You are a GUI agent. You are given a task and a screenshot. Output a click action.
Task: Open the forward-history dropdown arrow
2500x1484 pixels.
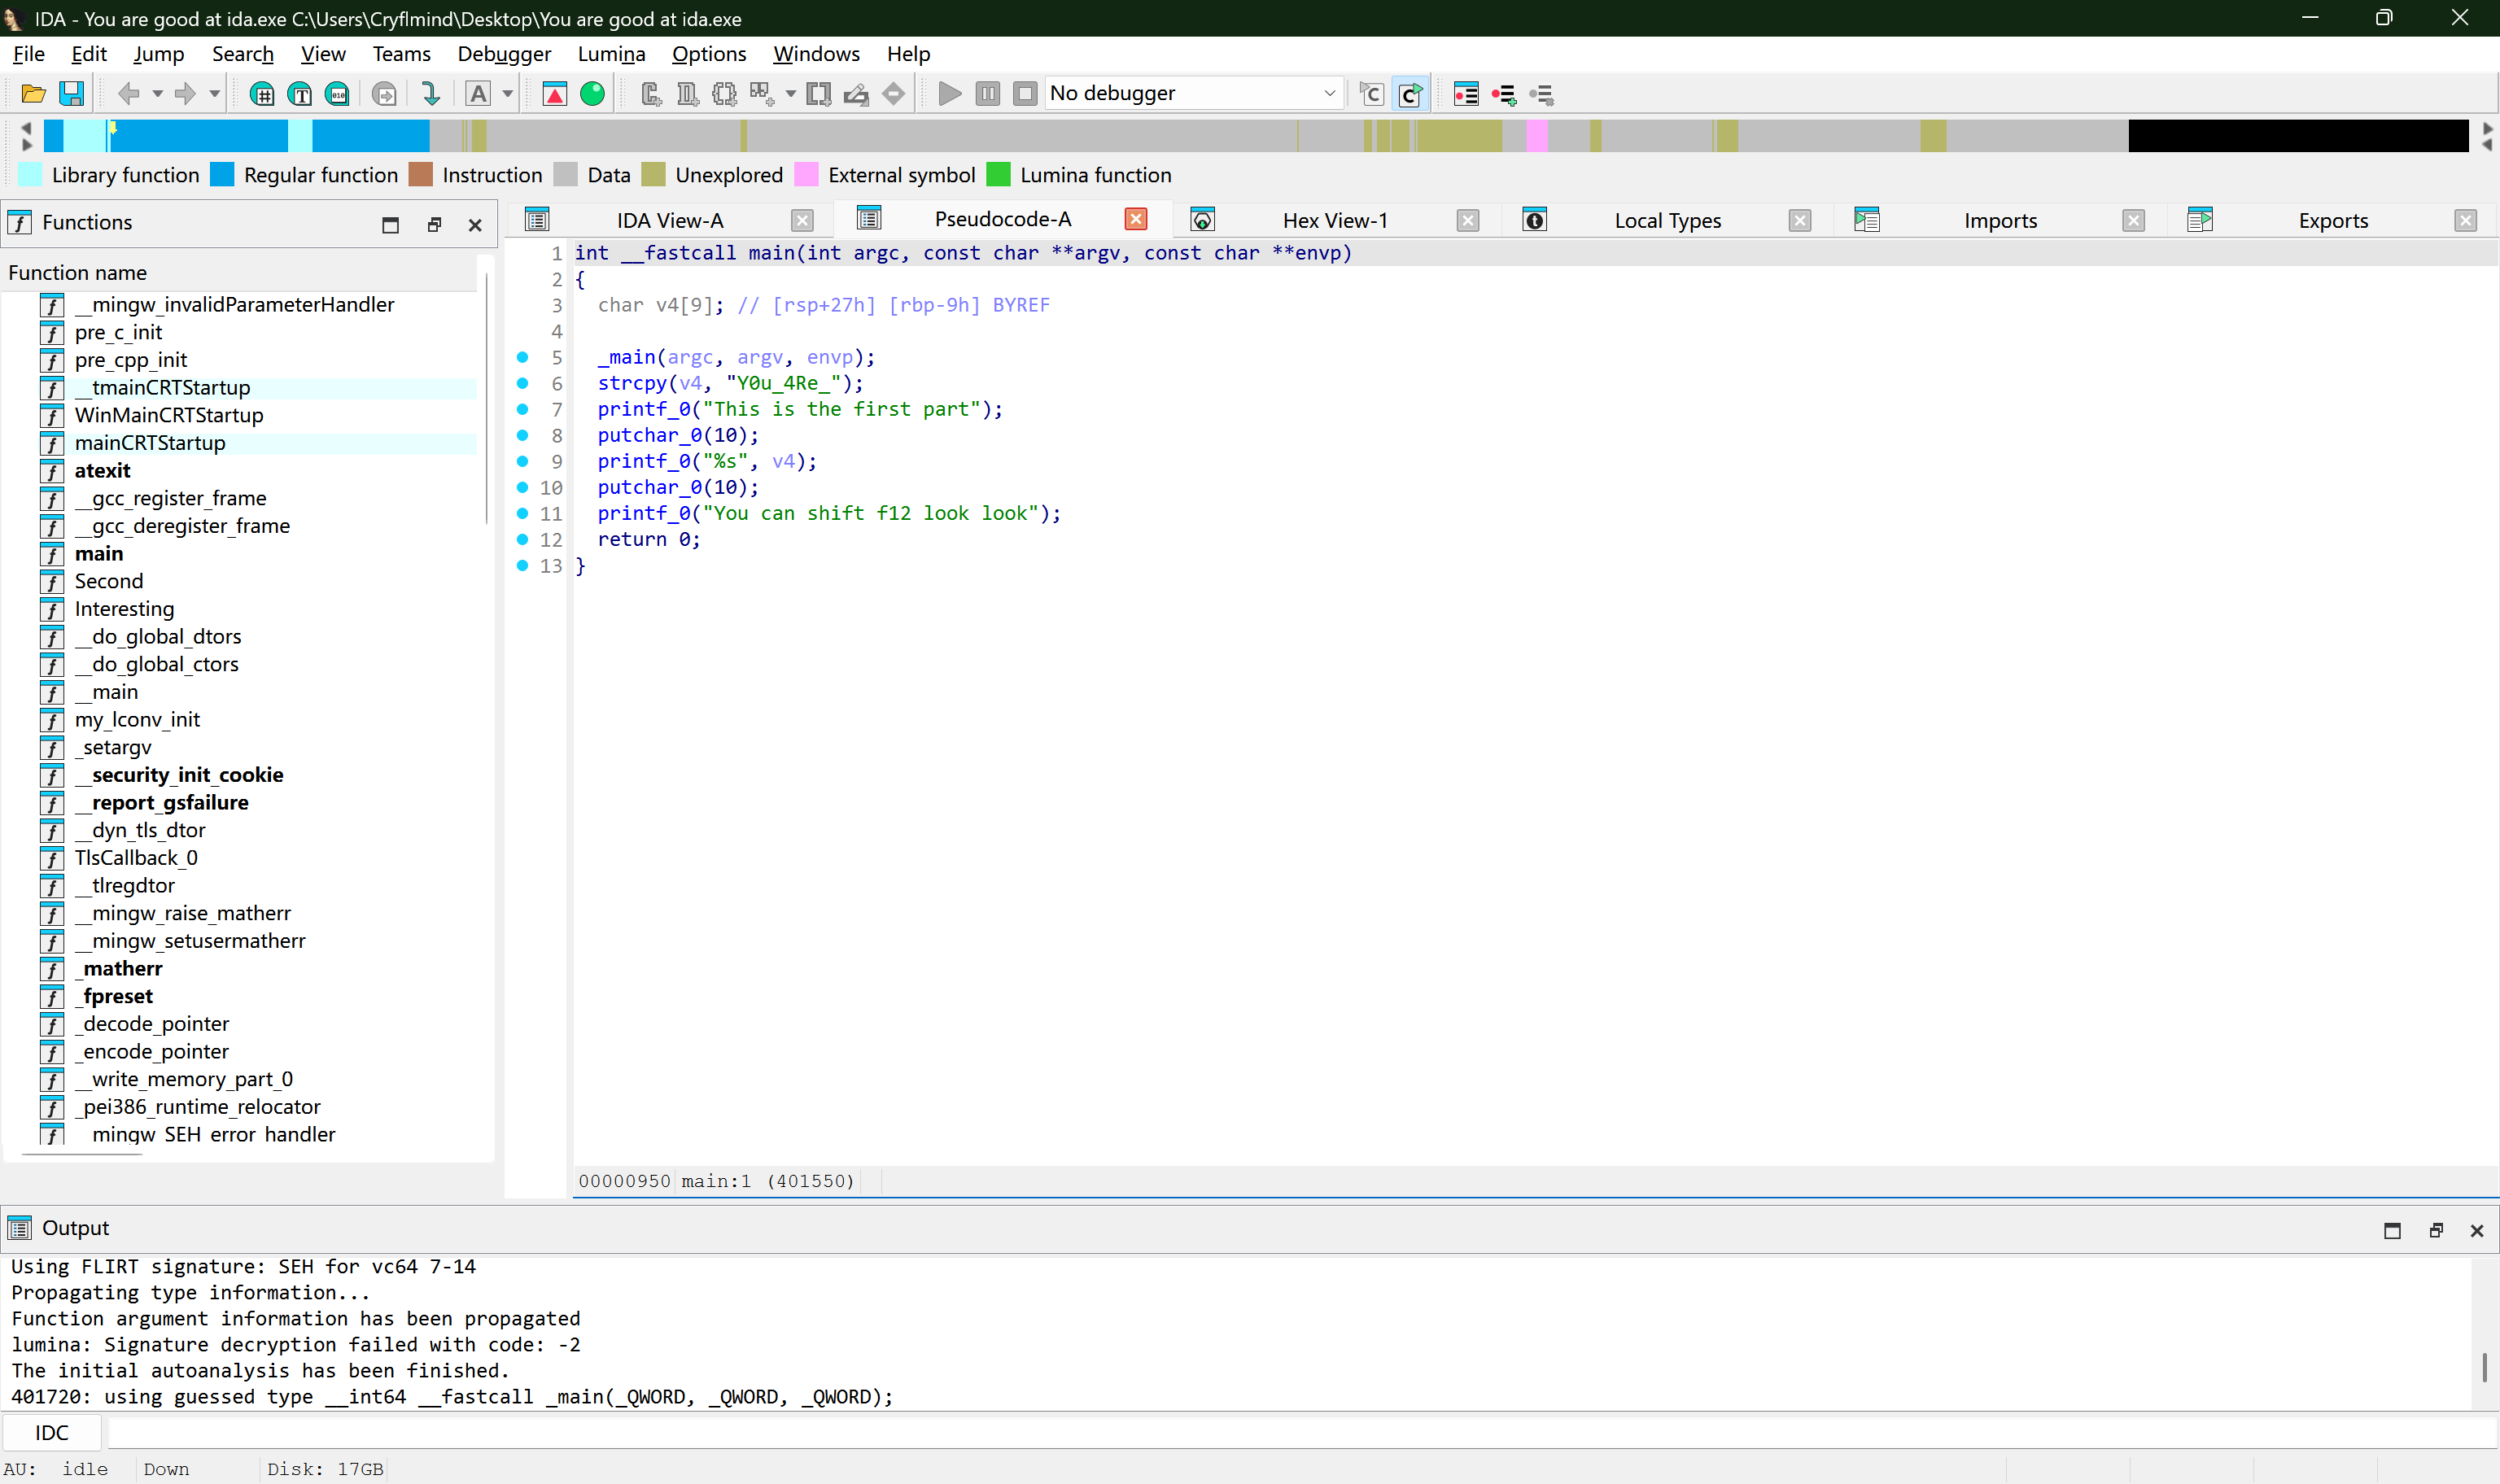(x=214, y=94)
